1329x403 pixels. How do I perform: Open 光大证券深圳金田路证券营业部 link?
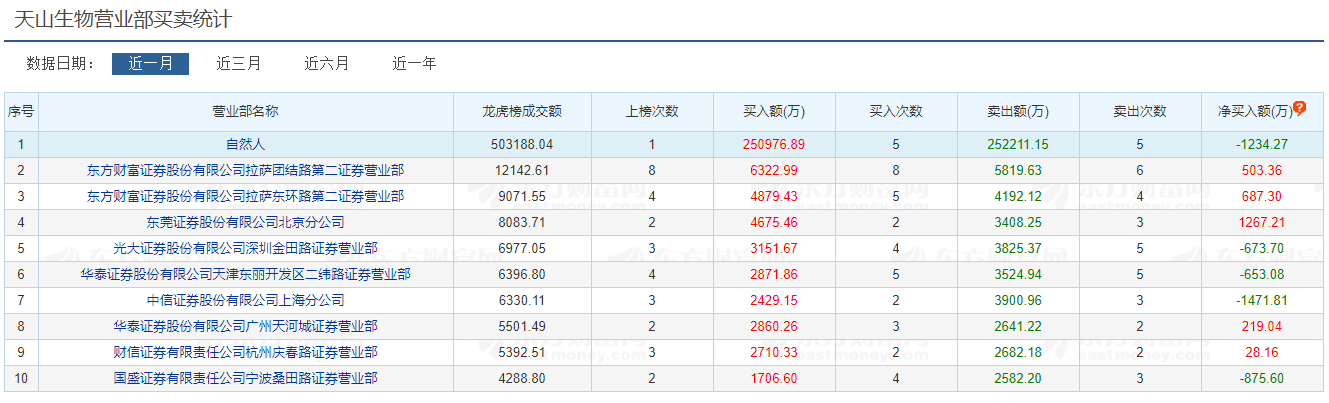click(245, 248)
